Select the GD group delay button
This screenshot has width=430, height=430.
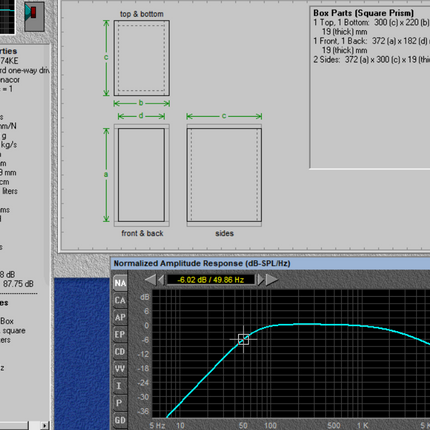click(x=120, y=420)
